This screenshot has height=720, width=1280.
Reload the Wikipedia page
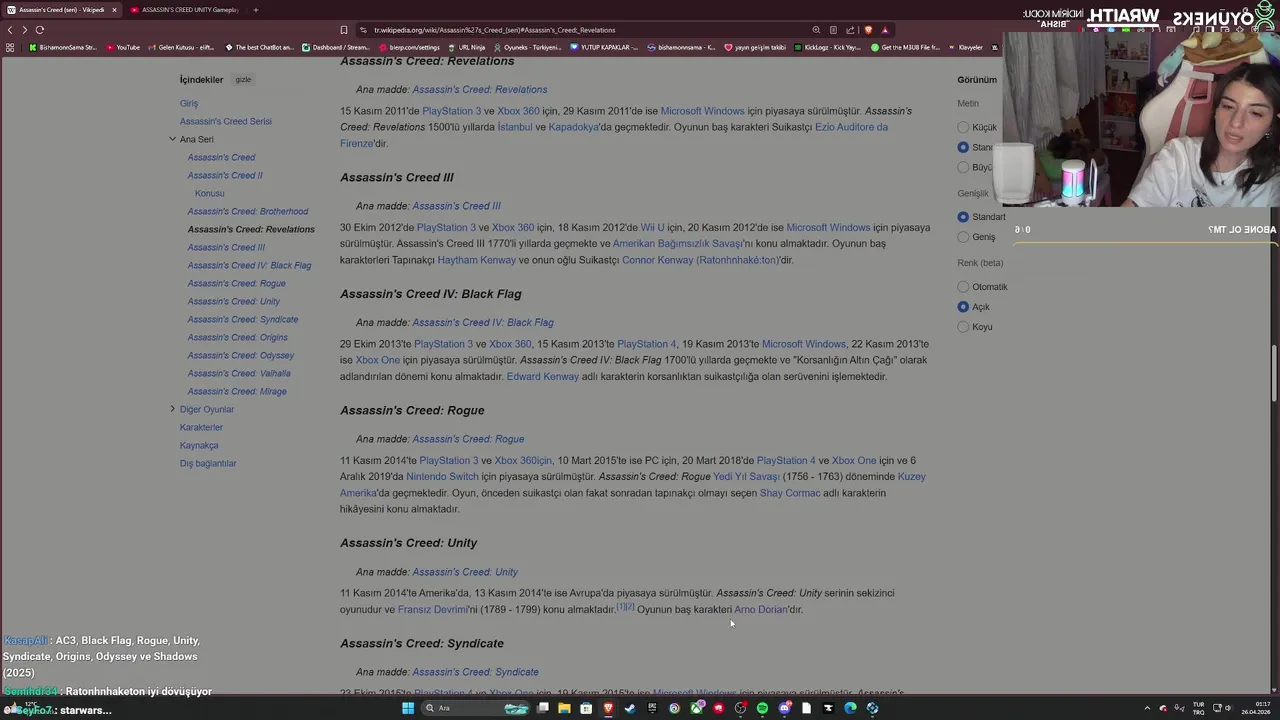[40, 30]
